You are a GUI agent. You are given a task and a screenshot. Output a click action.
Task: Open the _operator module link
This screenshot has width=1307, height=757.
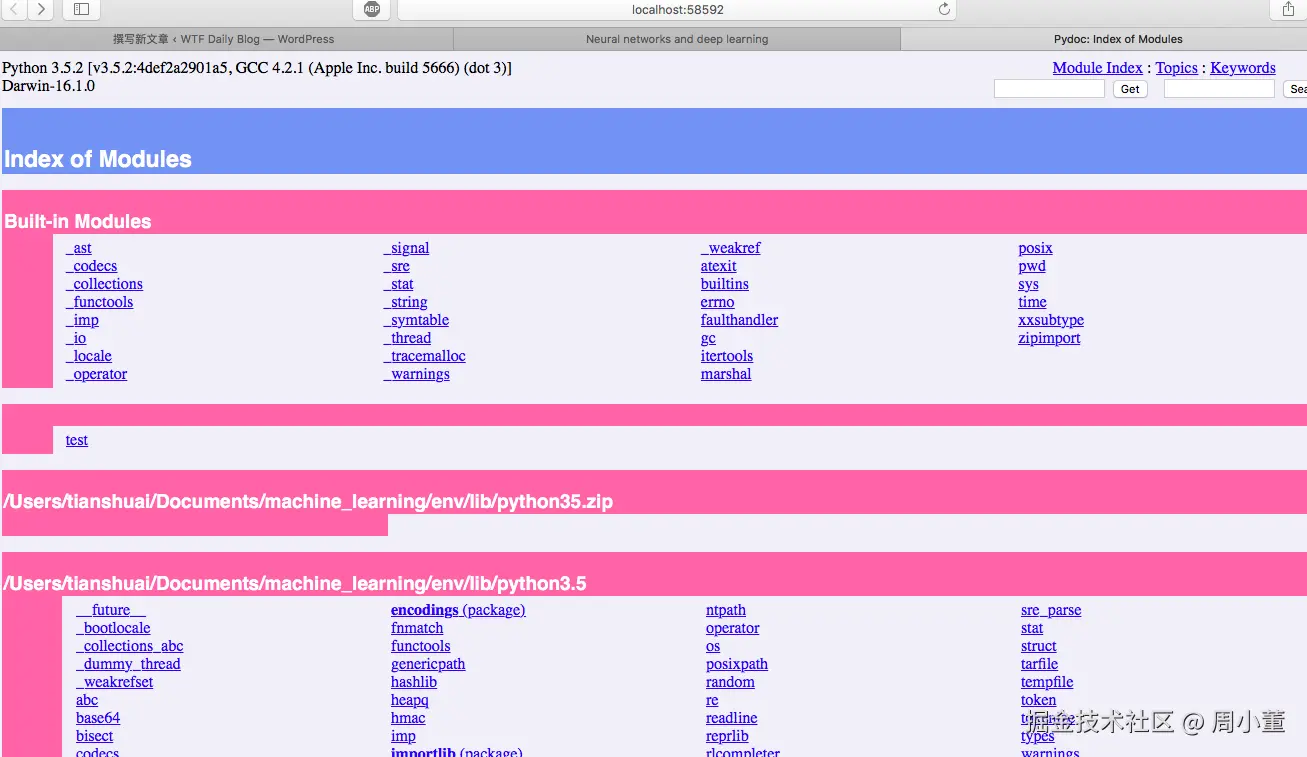[96, 374]
